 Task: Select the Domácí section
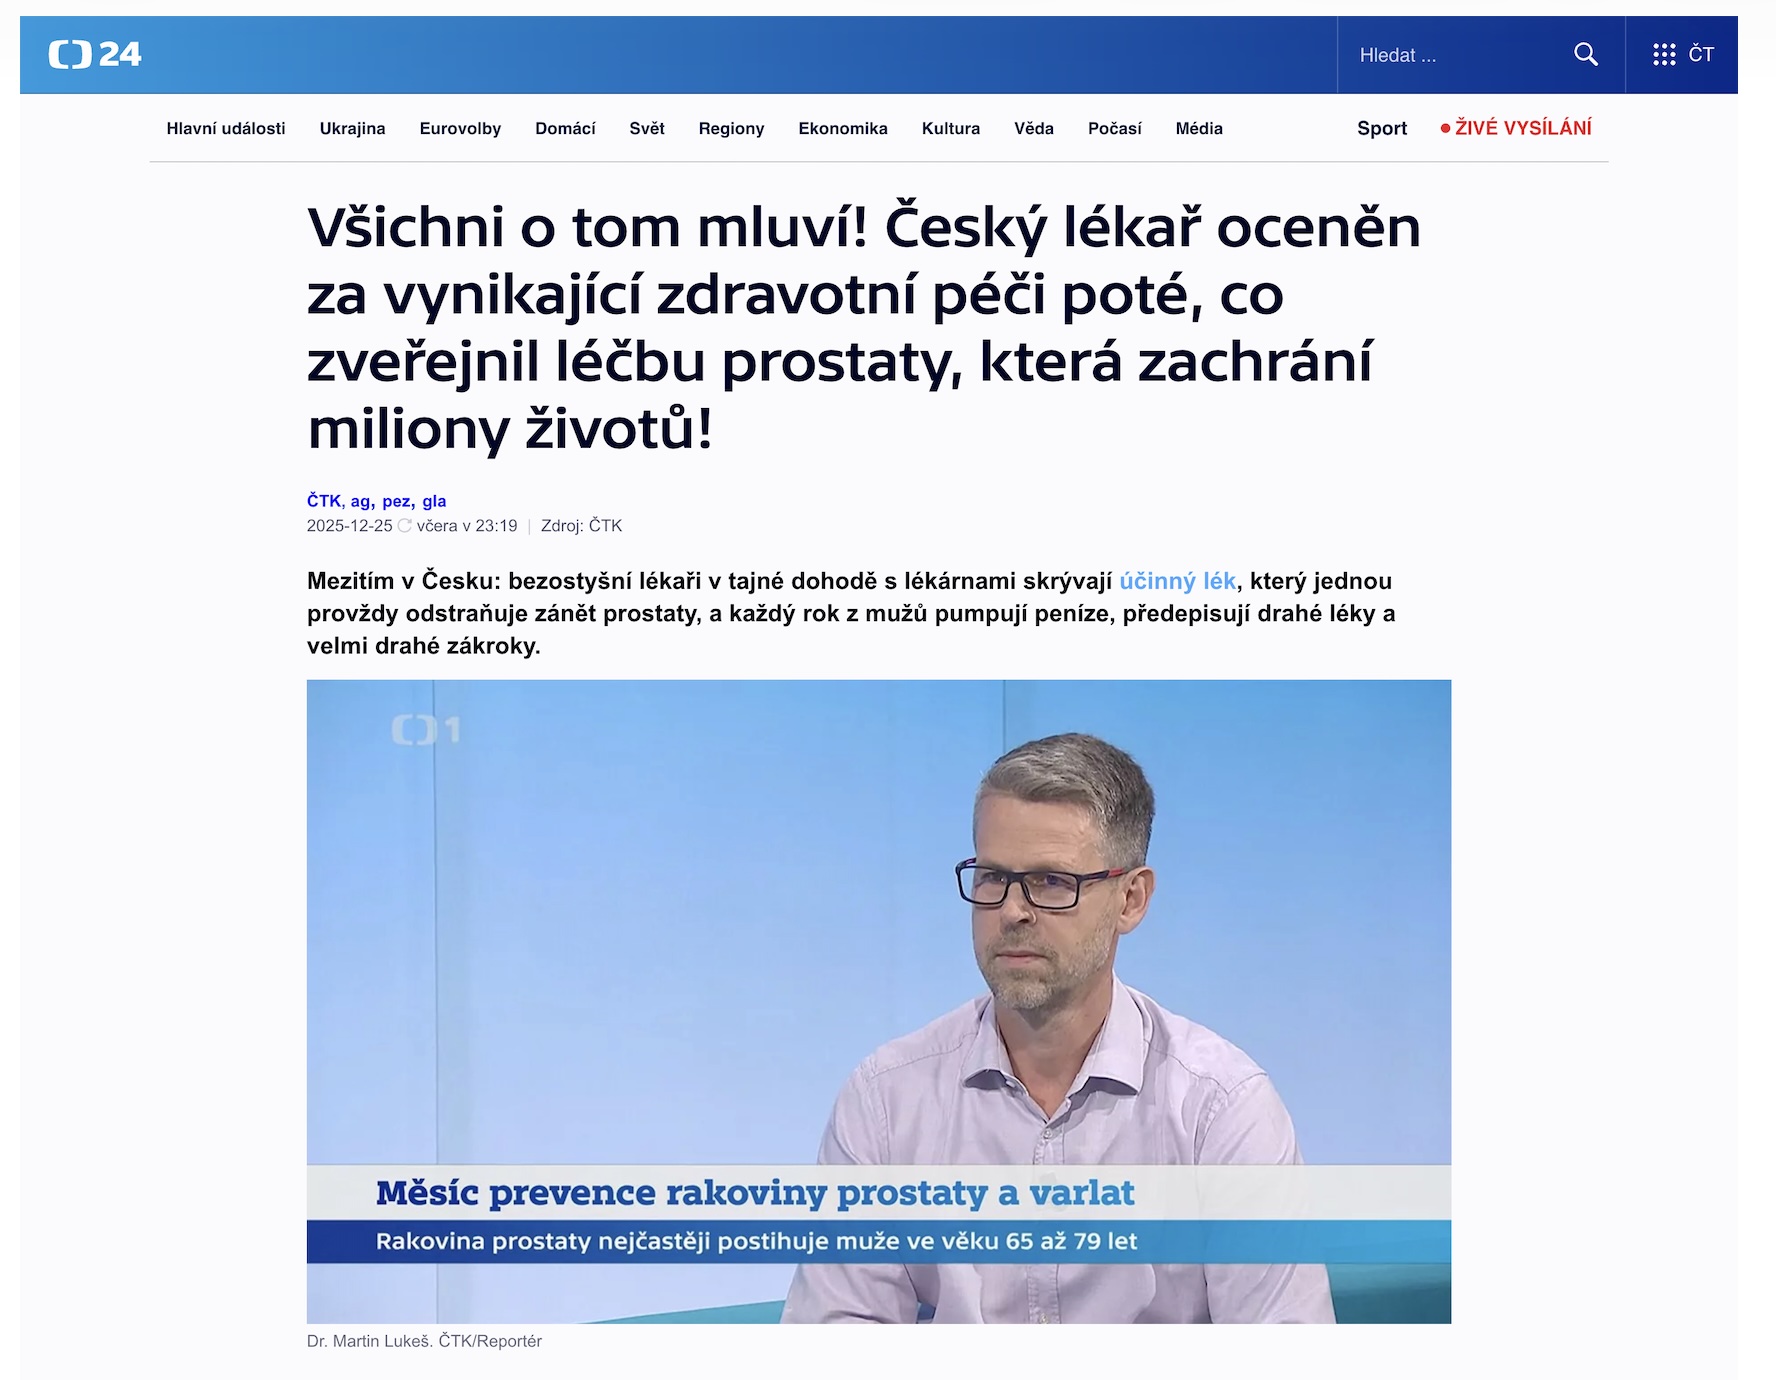tap(565, 128)
